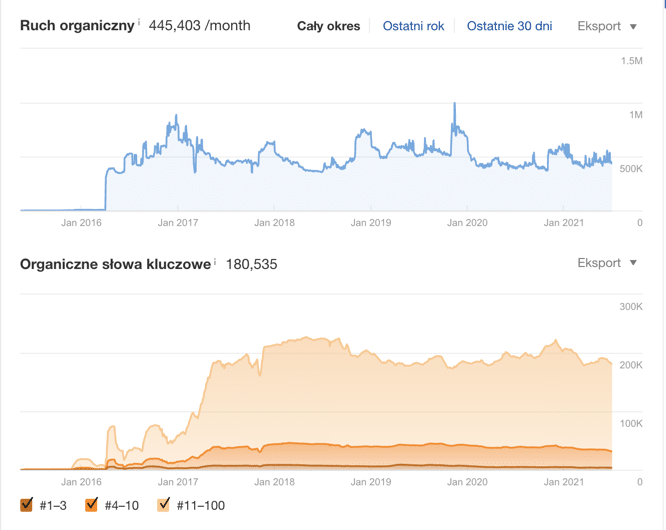Show Ostatnie 30 dni time range

tap(509, 26)
